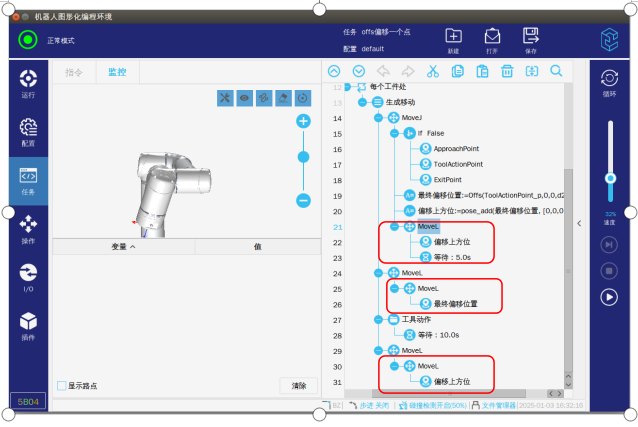Switch to the 指令 tab
This screenshot has height=427, width=638.
(74, 72)
